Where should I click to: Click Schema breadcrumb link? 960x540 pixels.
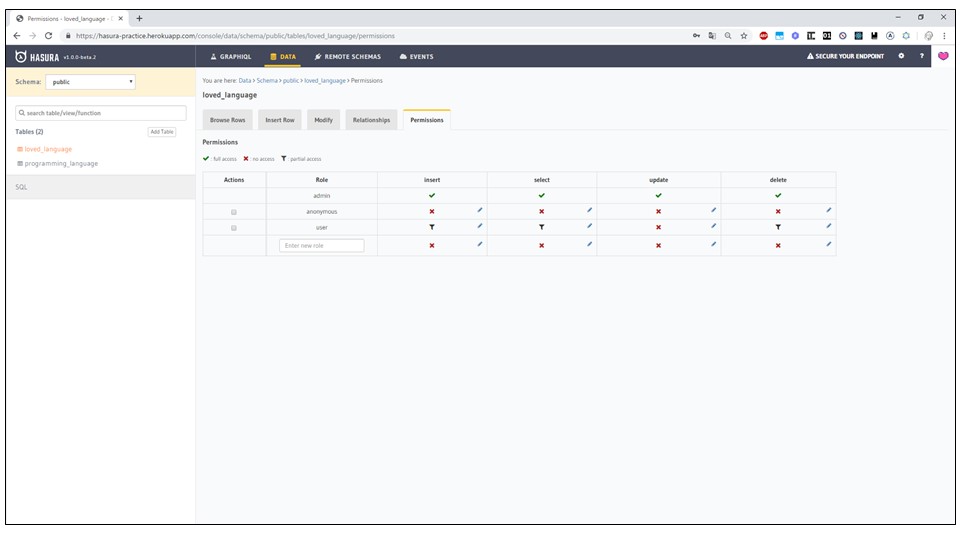click(x=267, y=80)
